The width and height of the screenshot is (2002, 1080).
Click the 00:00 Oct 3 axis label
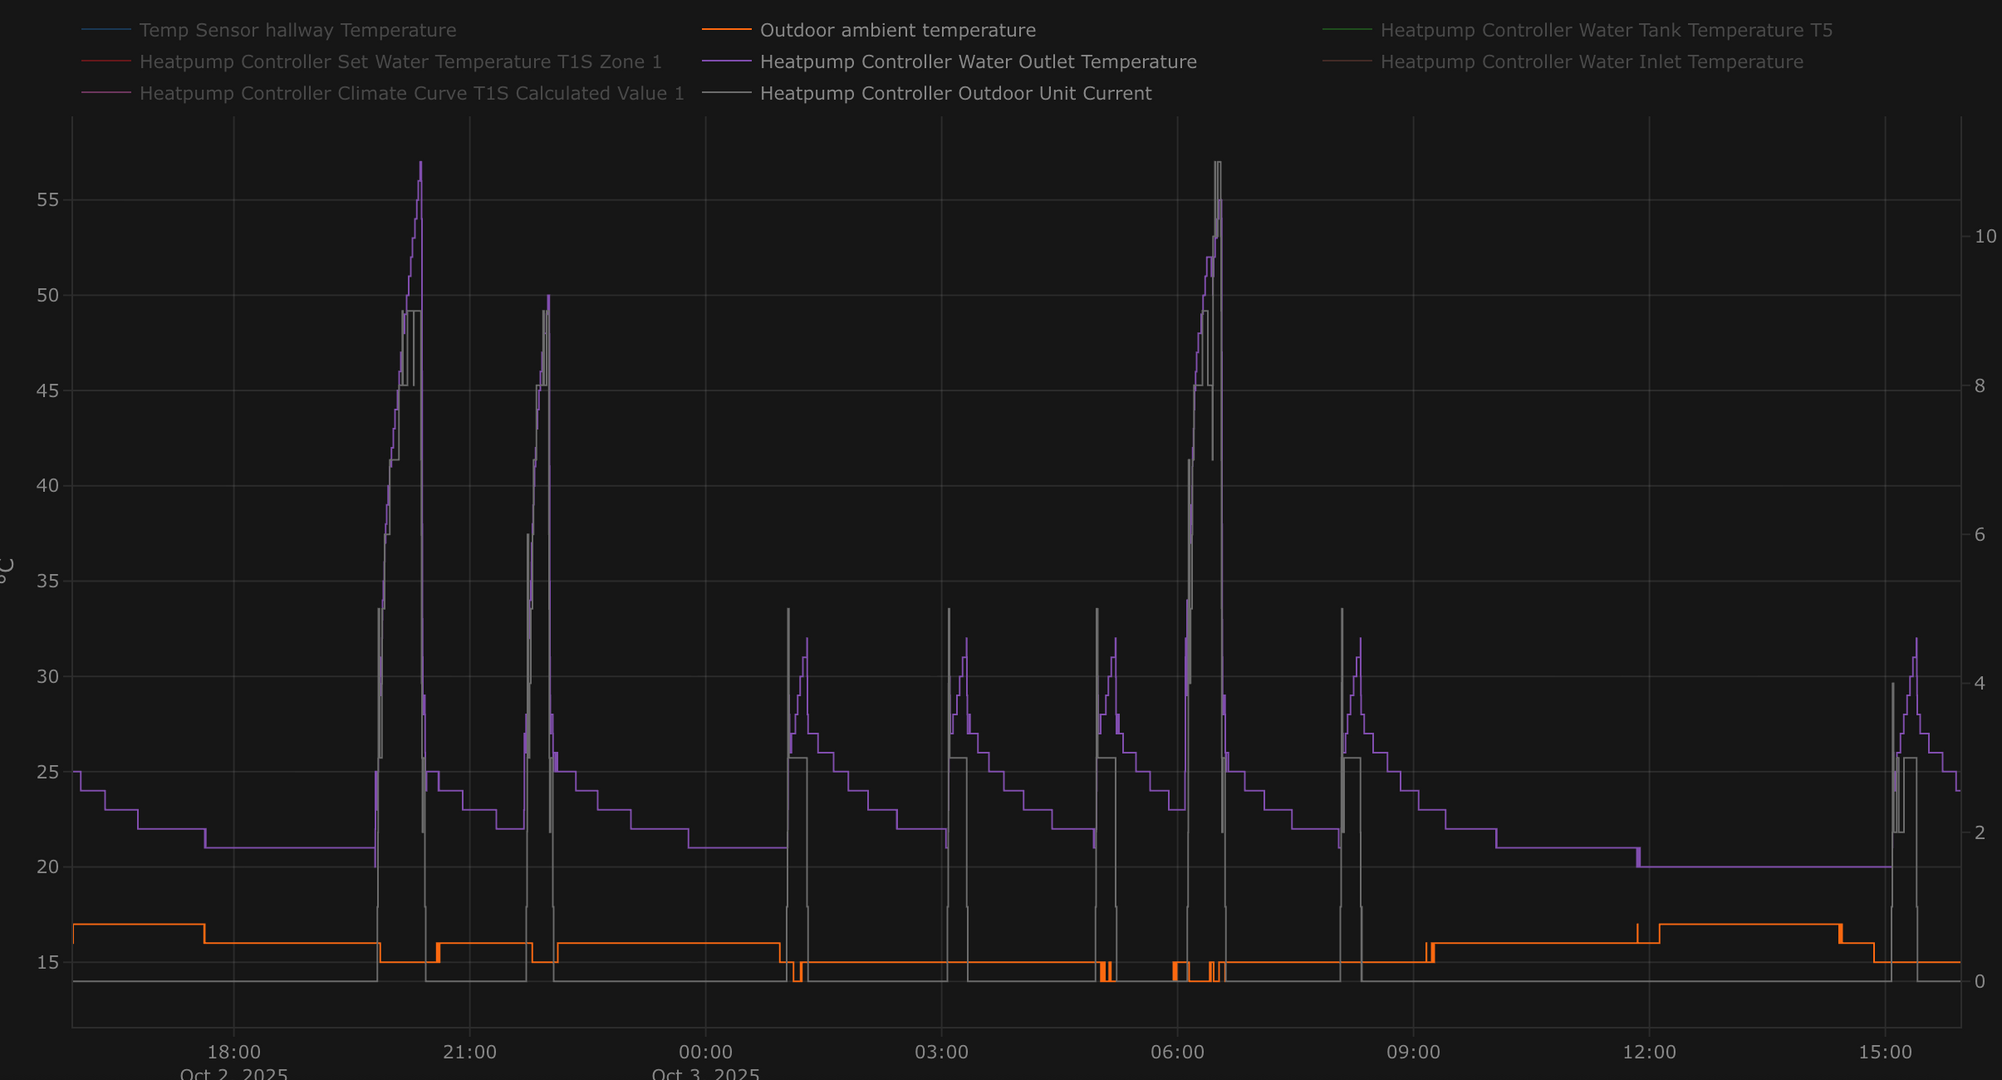point(705,1052)
